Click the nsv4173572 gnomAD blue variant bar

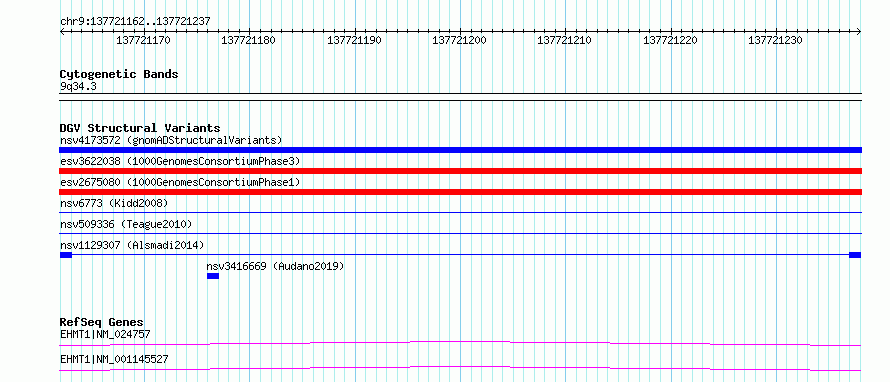click(460, 150)
